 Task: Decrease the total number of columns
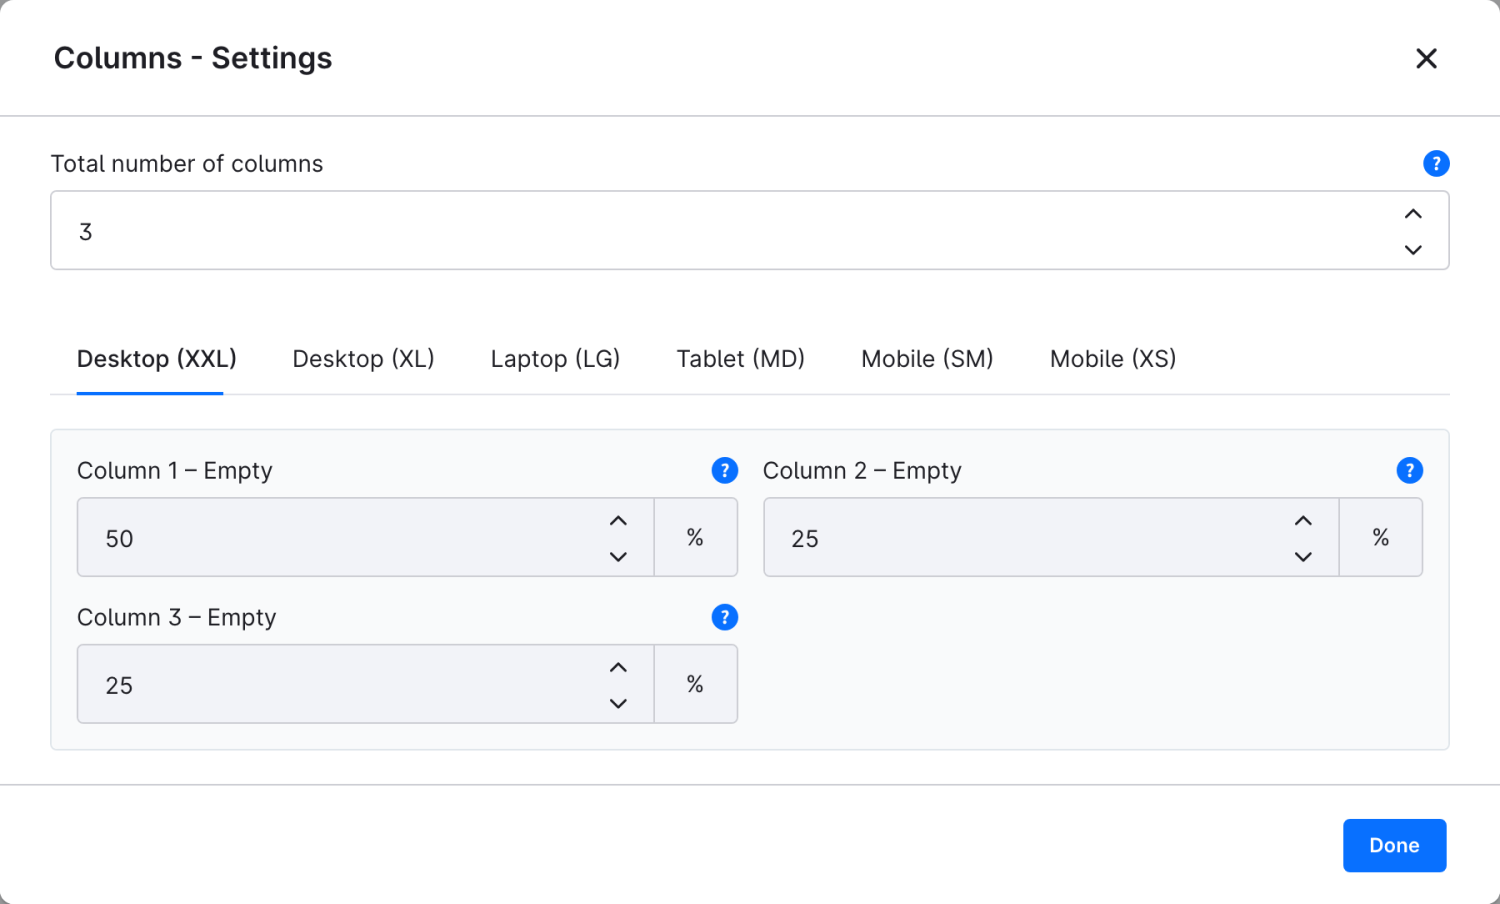coord(1413,249)
